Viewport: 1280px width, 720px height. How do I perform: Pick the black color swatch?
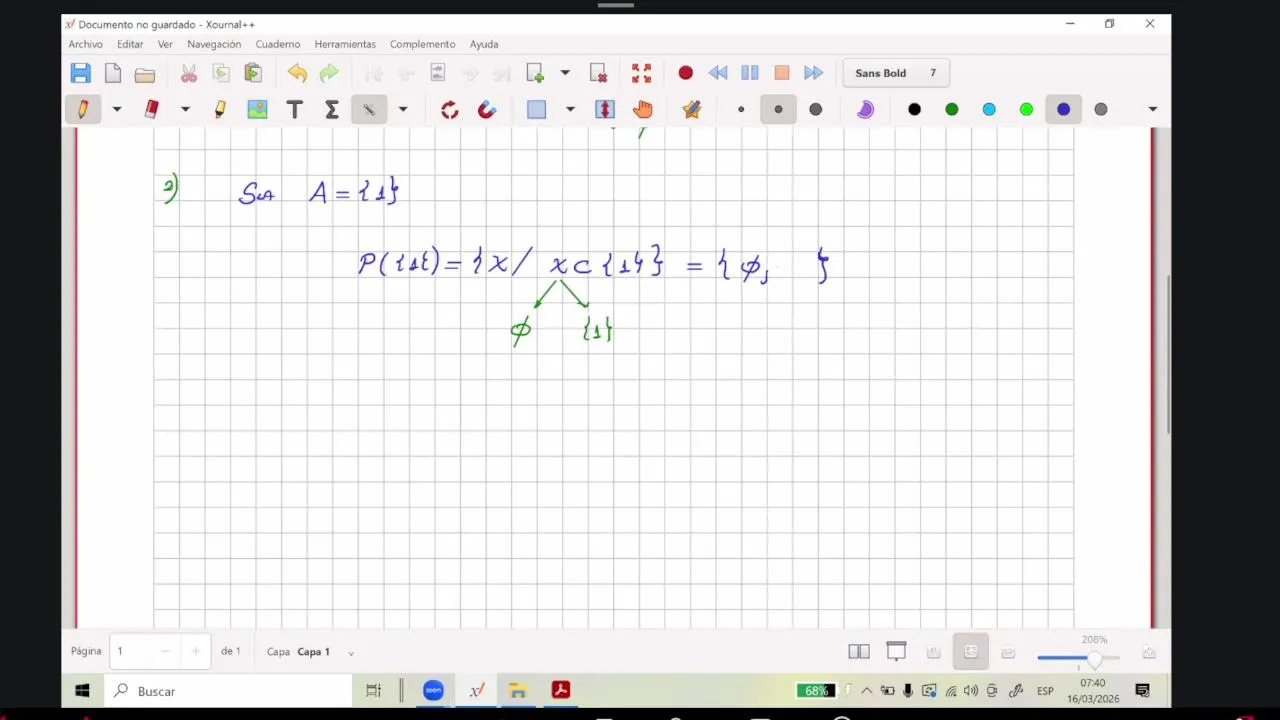point(915,109)
